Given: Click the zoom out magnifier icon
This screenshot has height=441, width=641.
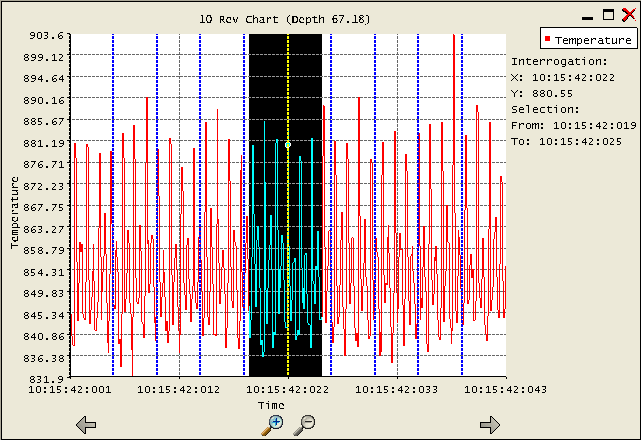Looking at the screenshot, I should [x=305, y=424].
